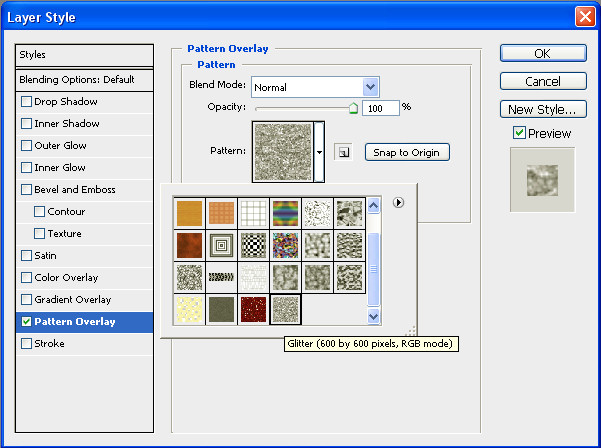
Task: Enable the Stroke effect checkbox
Action: click(x=26, y=343)
